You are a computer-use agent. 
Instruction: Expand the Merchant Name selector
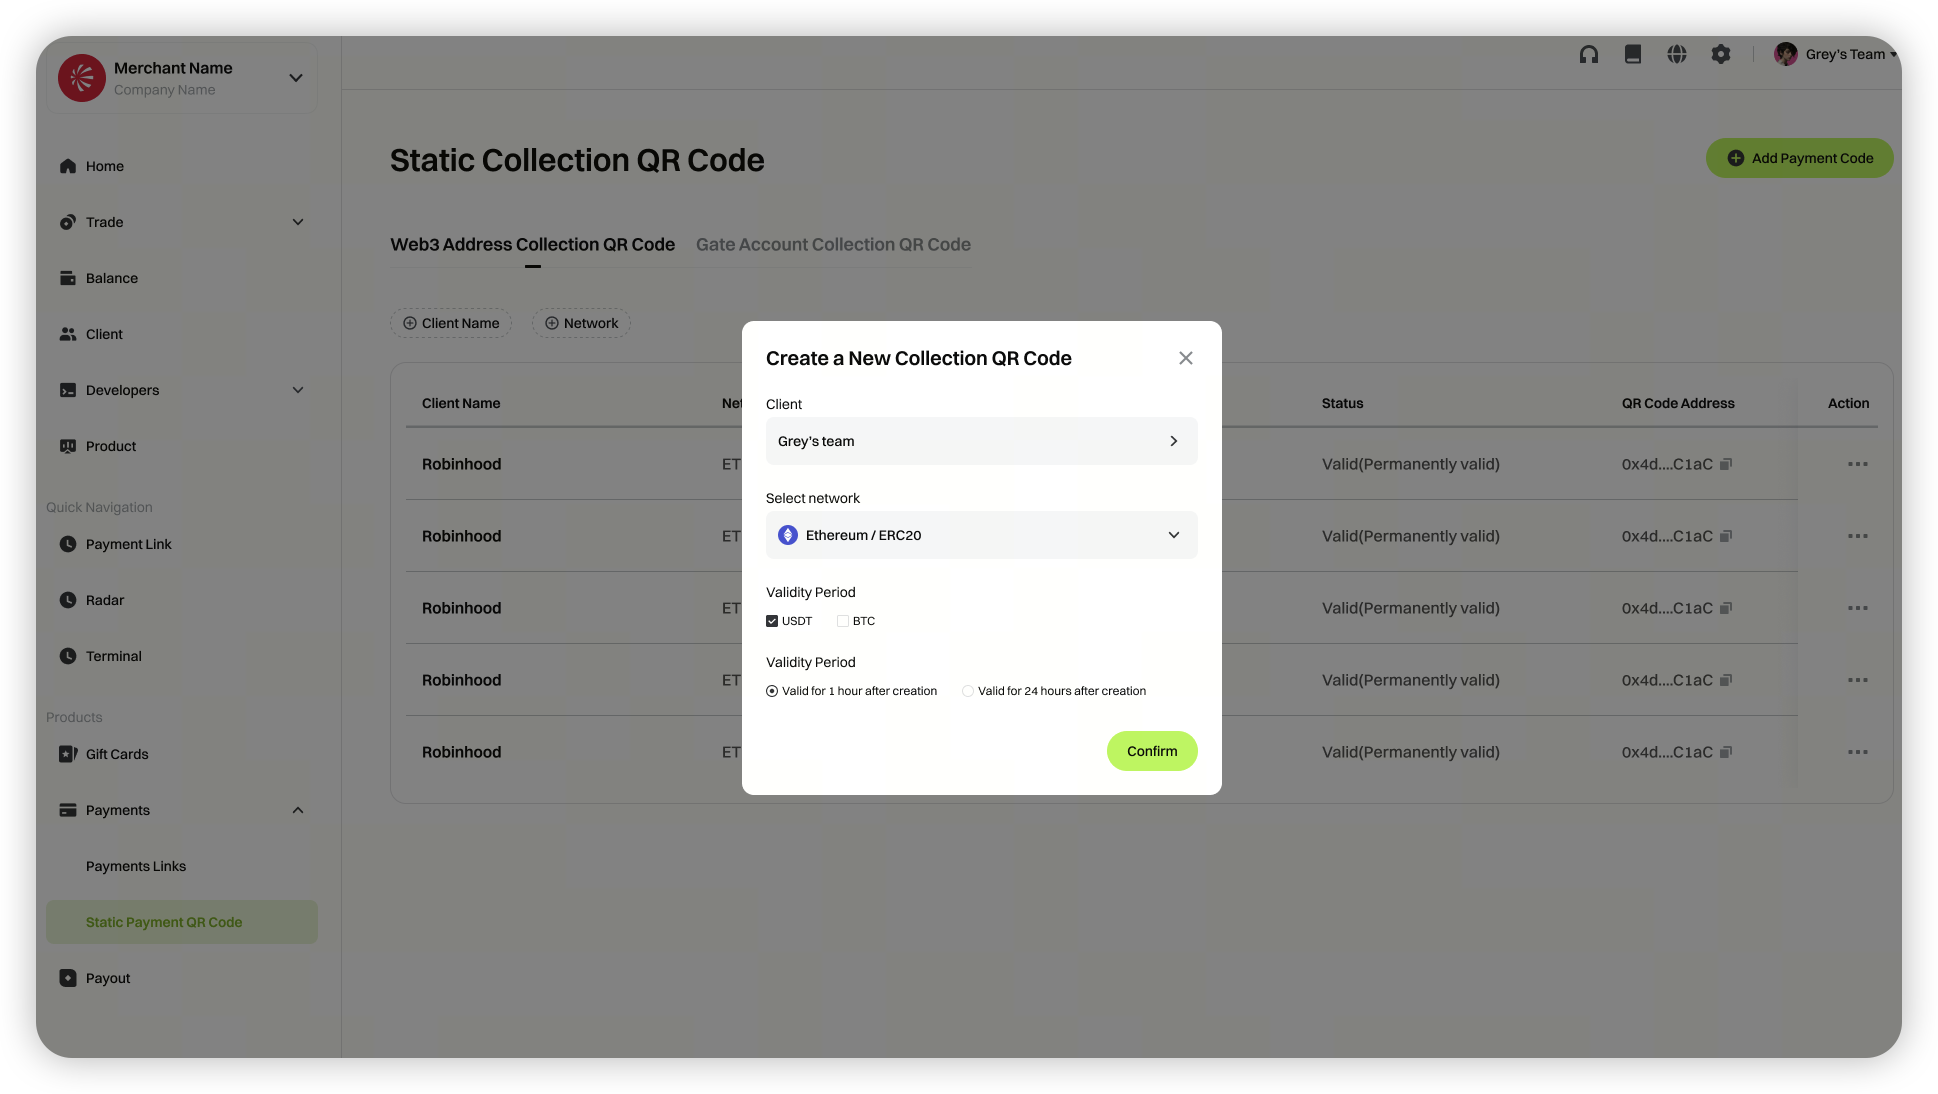tap(296, 78)
